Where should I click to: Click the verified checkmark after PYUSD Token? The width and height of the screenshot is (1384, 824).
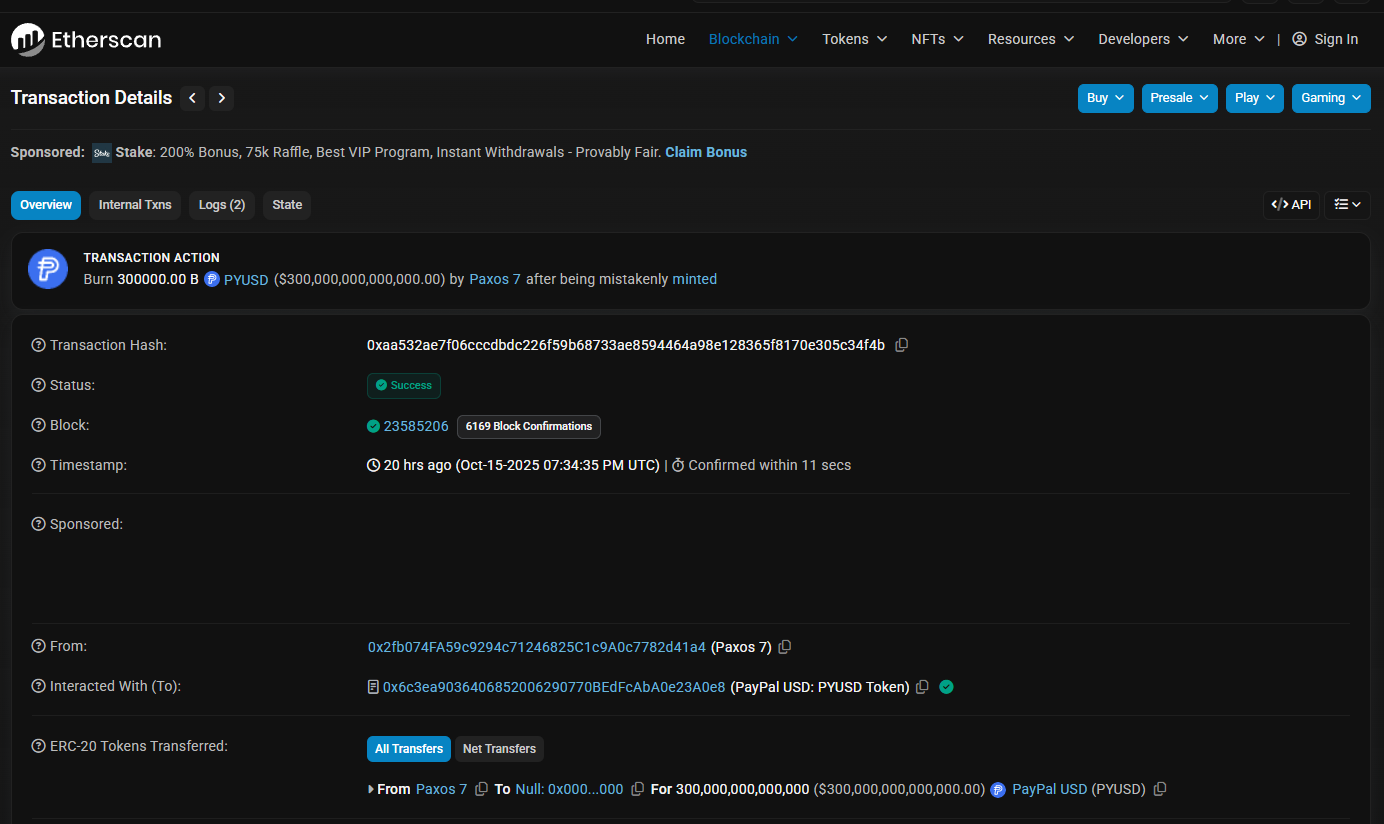tap(946, 687)
